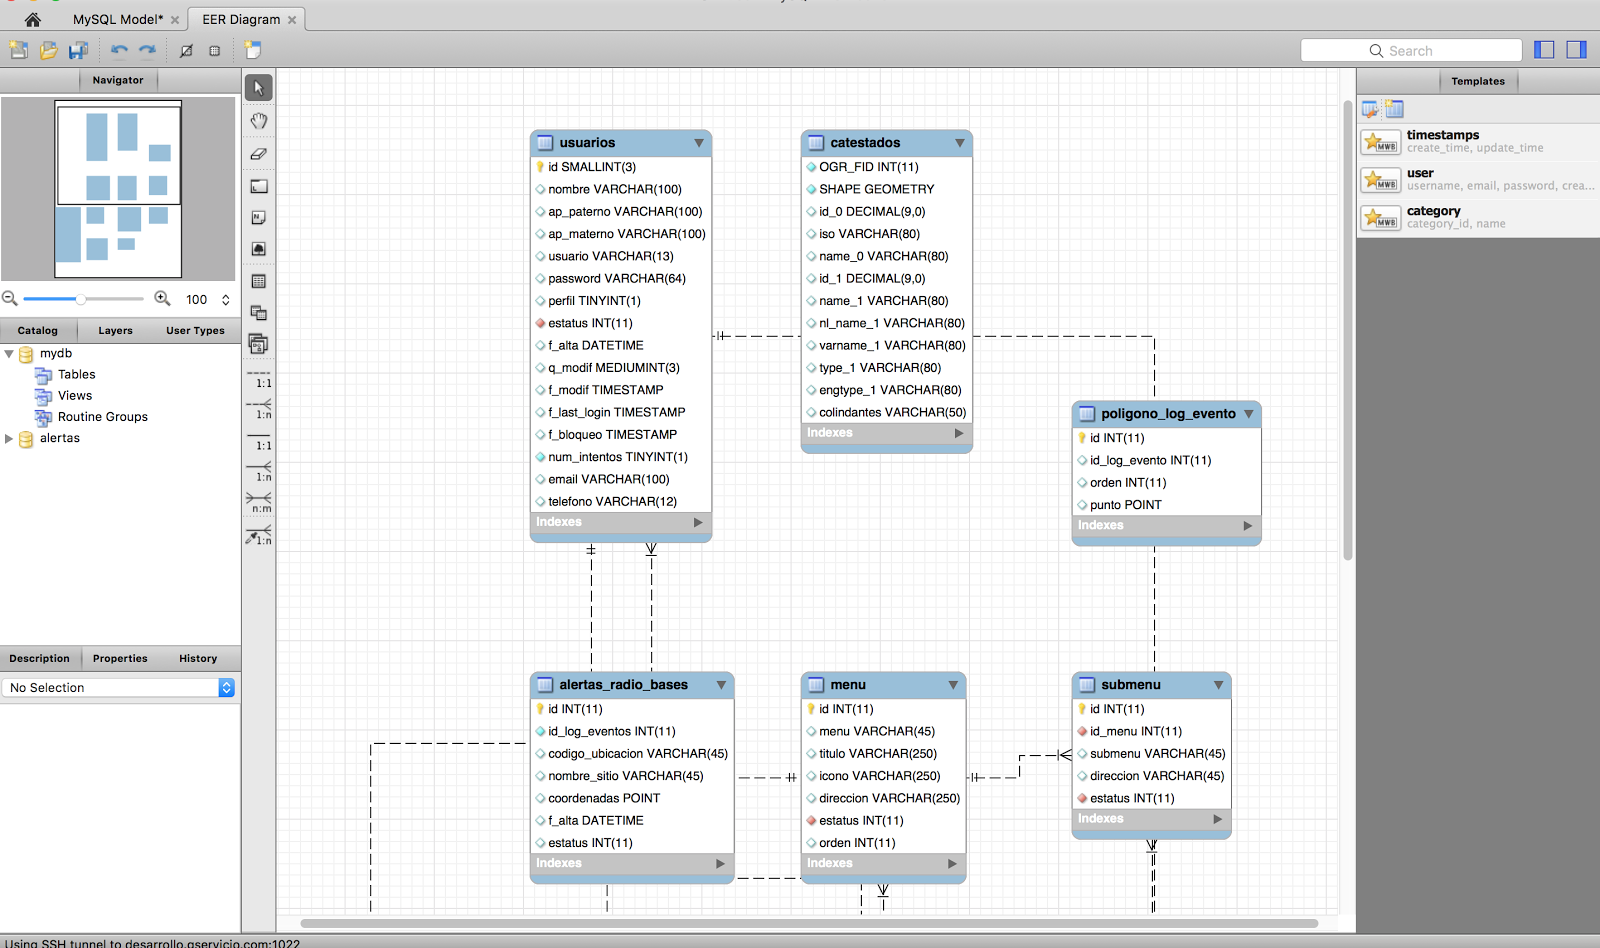Screen dimensions: 1600x948
Task: Open the catestados table dropdown arrow
Action: pyautogui.click(x=959, y=142)
